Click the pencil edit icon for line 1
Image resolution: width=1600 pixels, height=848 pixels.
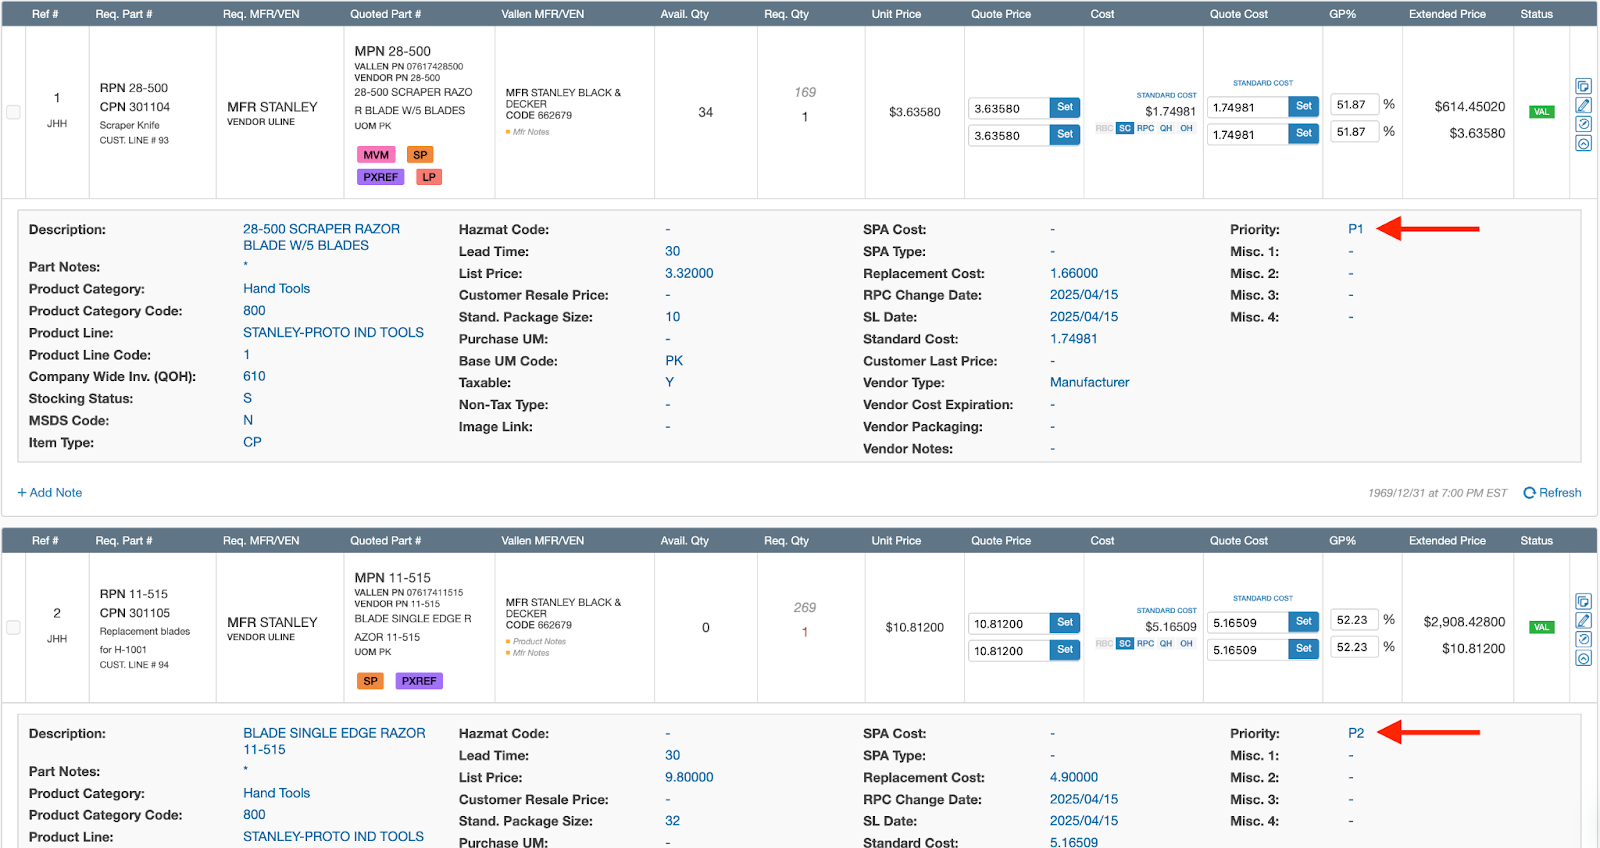click(x=1583, y=105)
